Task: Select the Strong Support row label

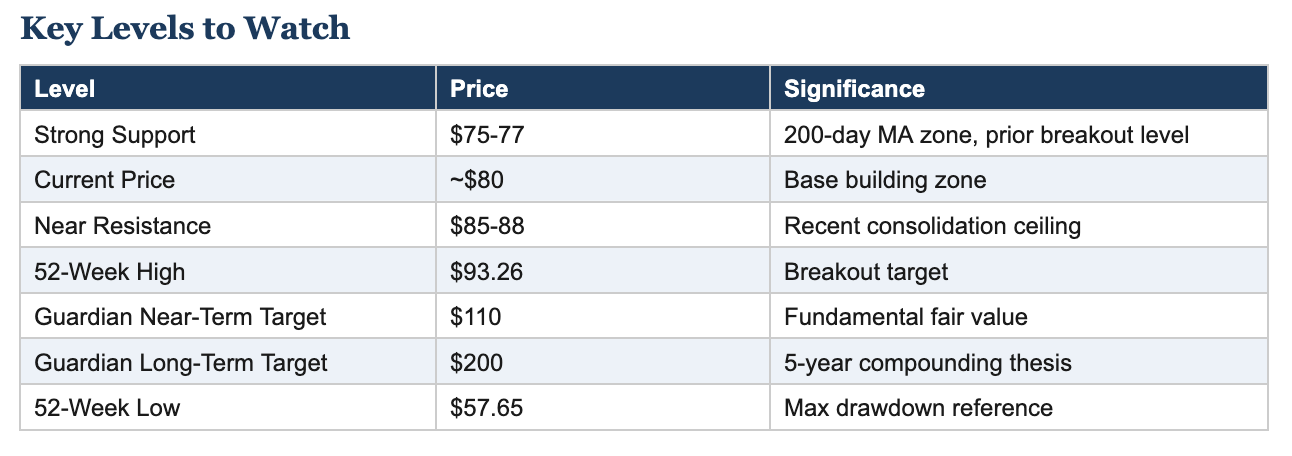Action: point(115,135)
